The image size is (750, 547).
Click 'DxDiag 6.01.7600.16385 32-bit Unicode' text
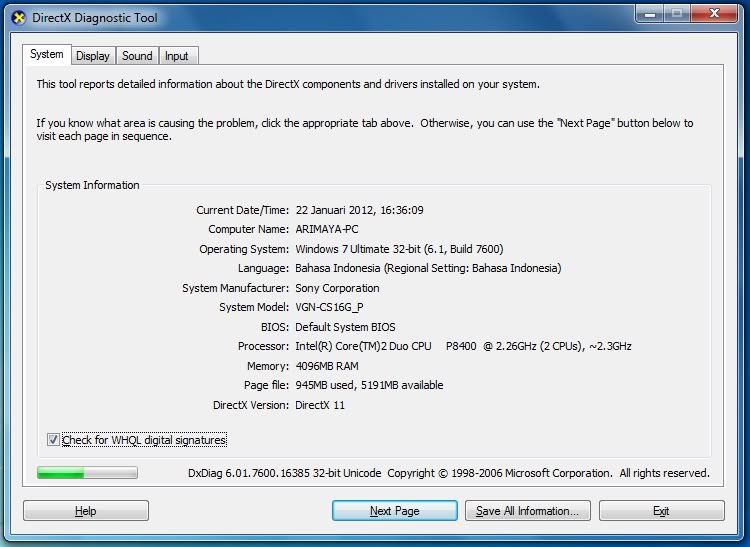285,473
